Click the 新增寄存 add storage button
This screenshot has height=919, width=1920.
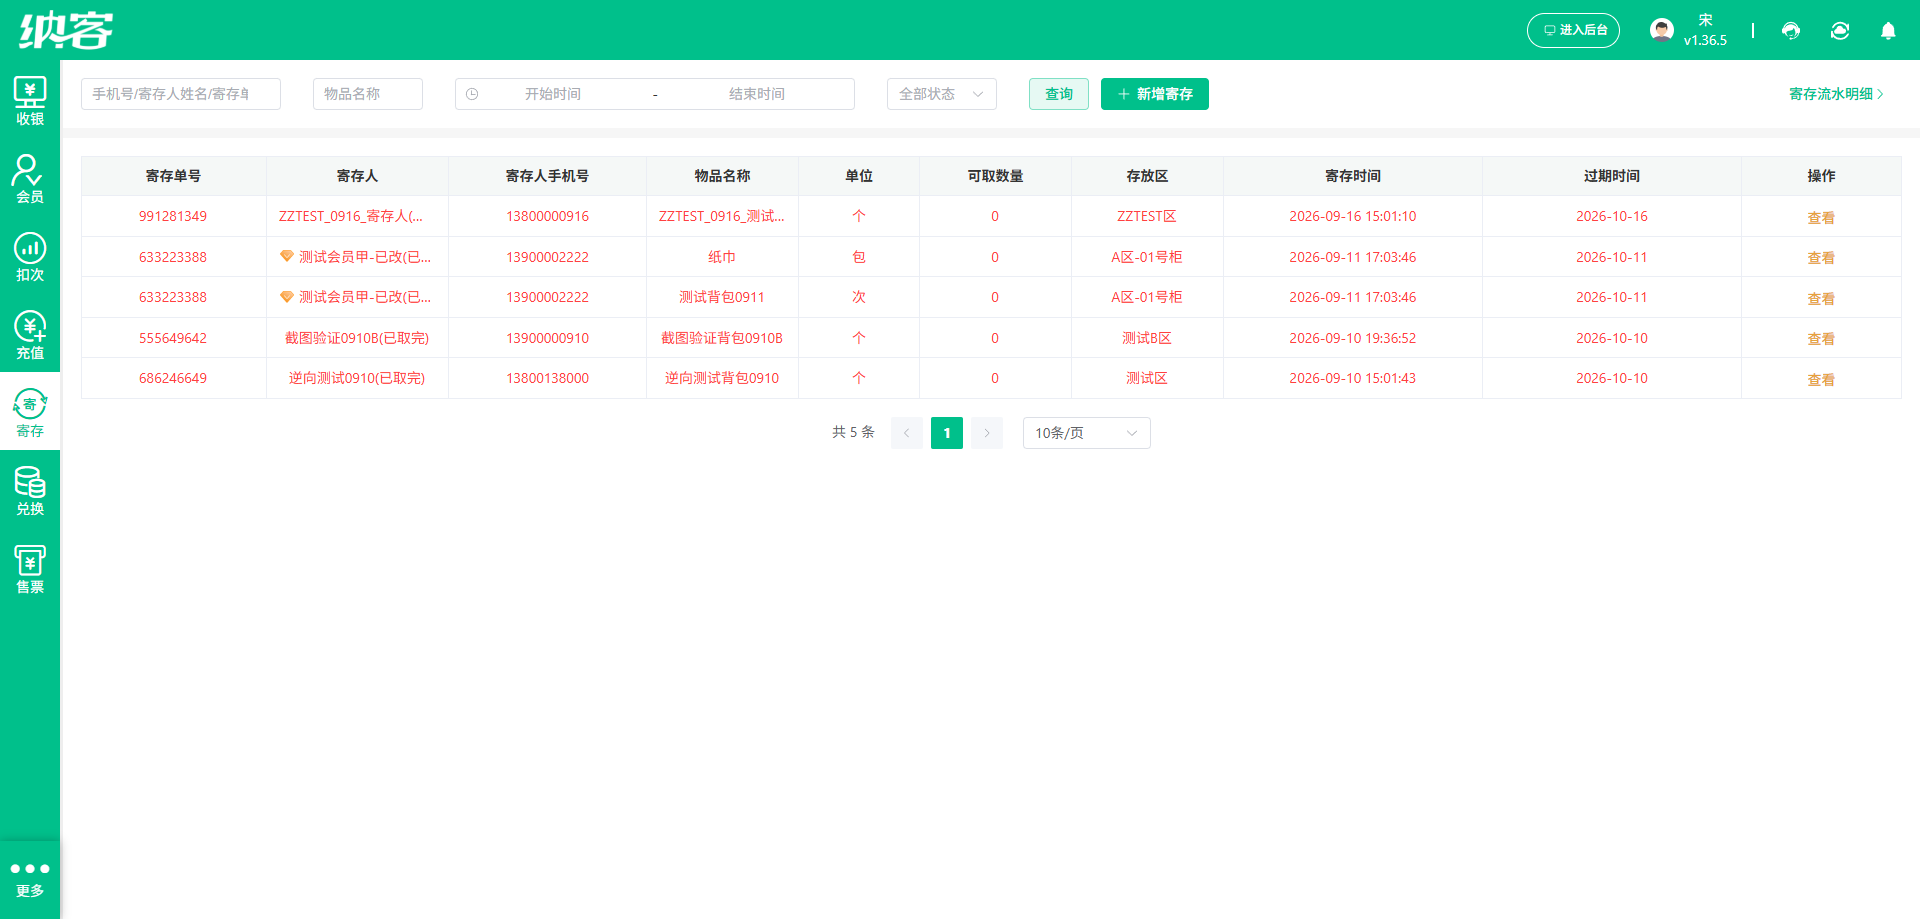(1155, 94)
